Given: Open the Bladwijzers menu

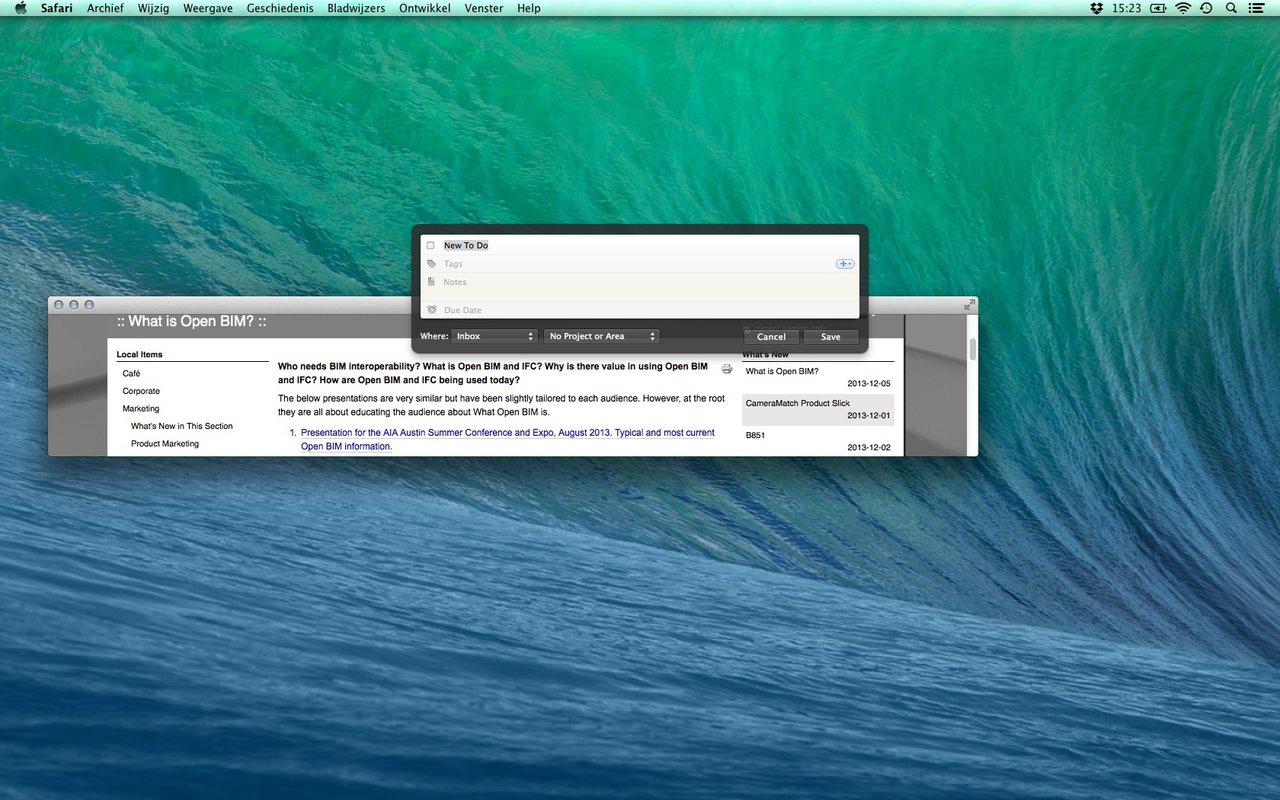Looking at the screenshot, I should point(356,8).
